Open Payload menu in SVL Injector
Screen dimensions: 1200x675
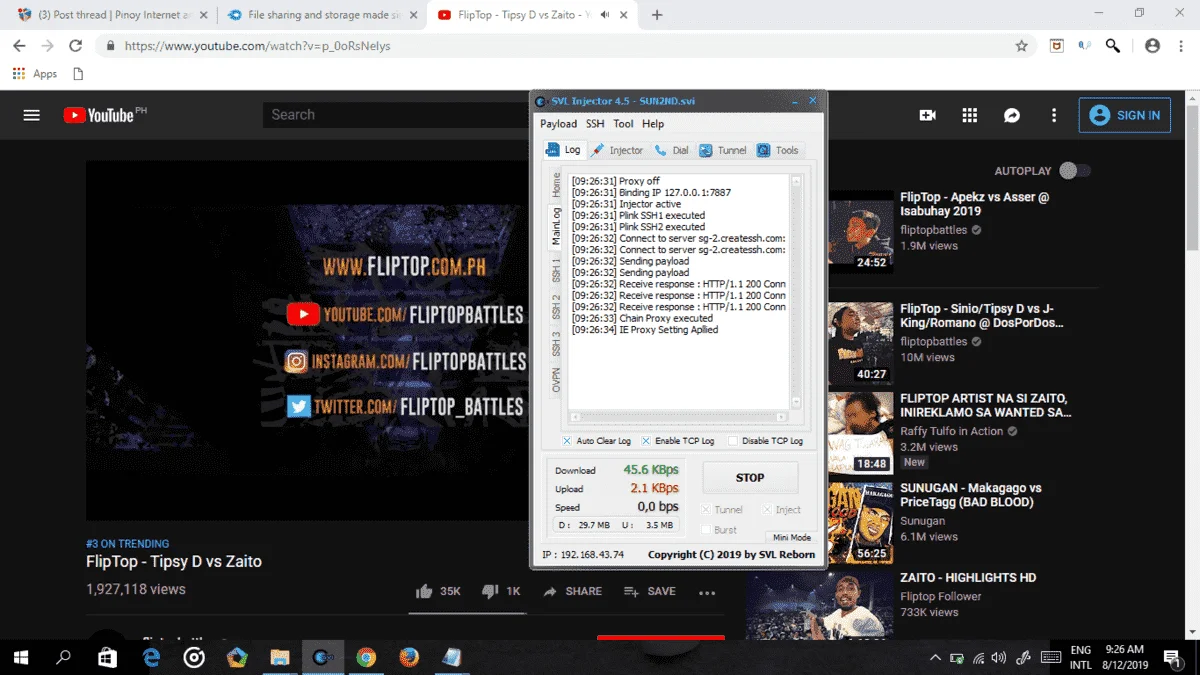[x=558, y=124]
